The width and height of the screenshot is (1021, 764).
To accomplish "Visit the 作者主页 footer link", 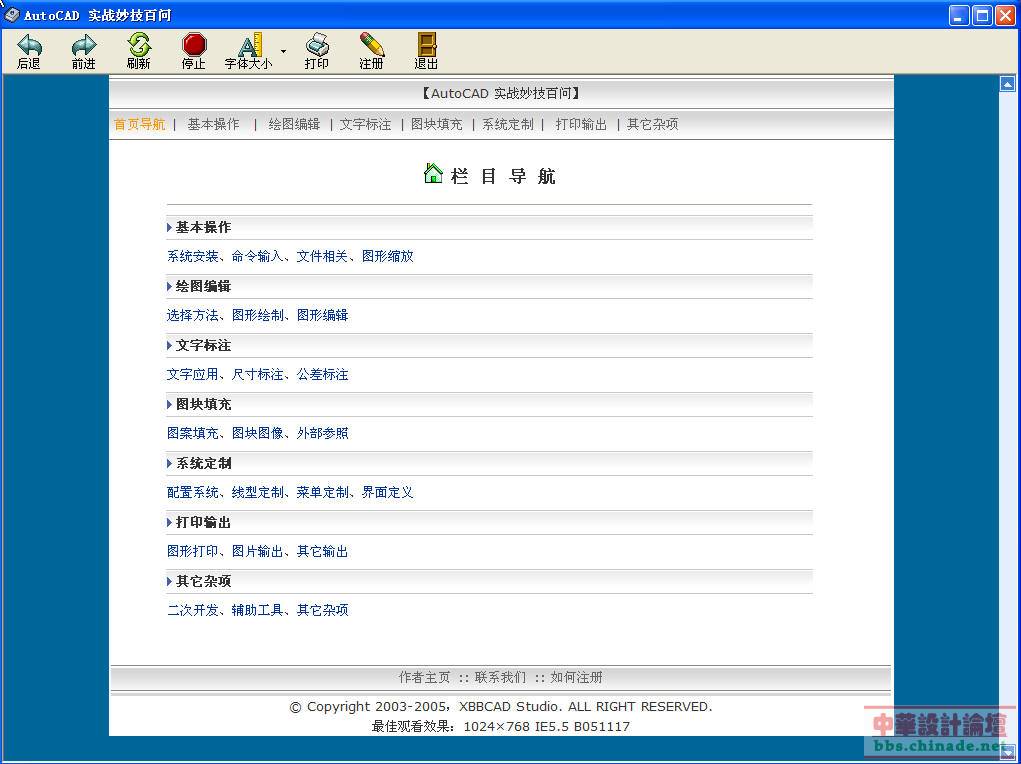I will 425,677.
